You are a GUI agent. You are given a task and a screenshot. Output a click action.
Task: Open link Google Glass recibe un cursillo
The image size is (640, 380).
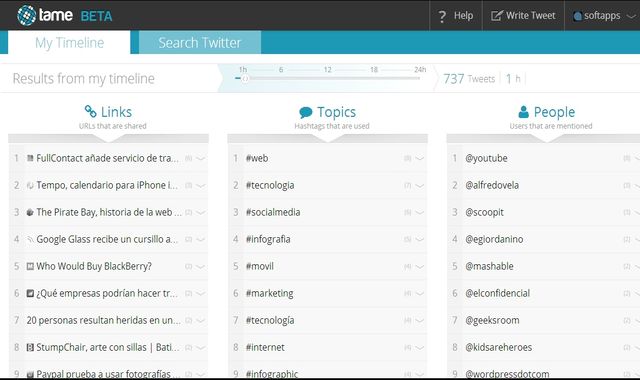107,239
